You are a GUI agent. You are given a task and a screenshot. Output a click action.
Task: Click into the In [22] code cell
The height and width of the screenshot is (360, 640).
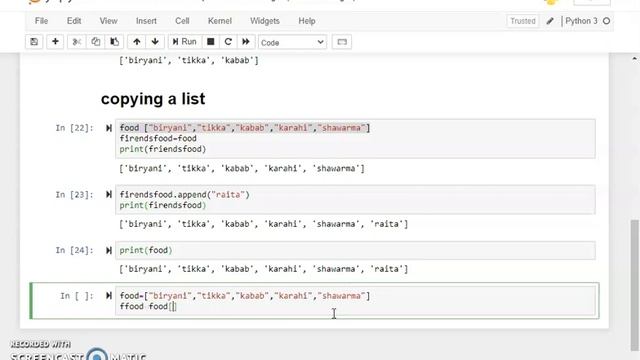(355, 139)
